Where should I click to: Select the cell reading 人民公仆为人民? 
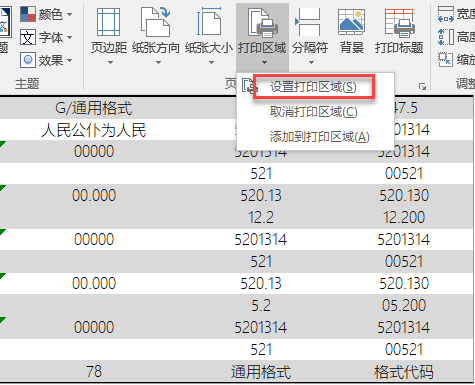94,130
